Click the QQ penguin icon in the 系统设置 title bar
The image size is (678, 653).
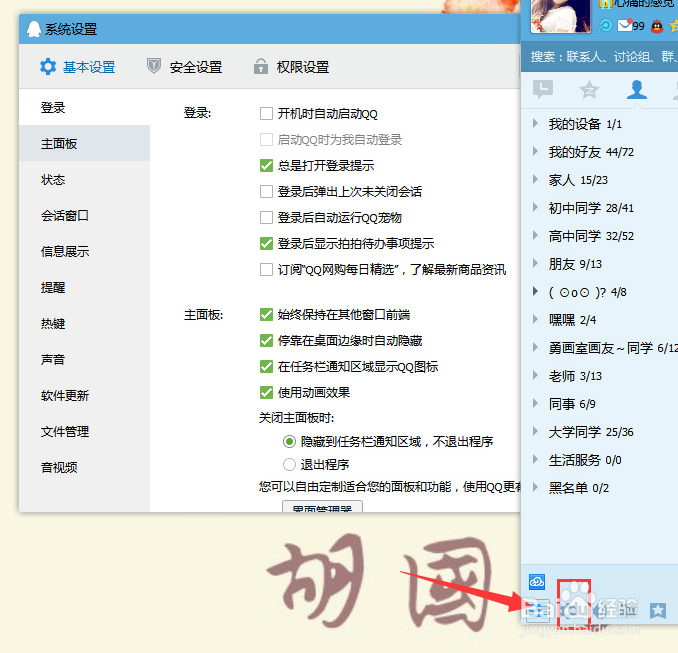[34, 29]
